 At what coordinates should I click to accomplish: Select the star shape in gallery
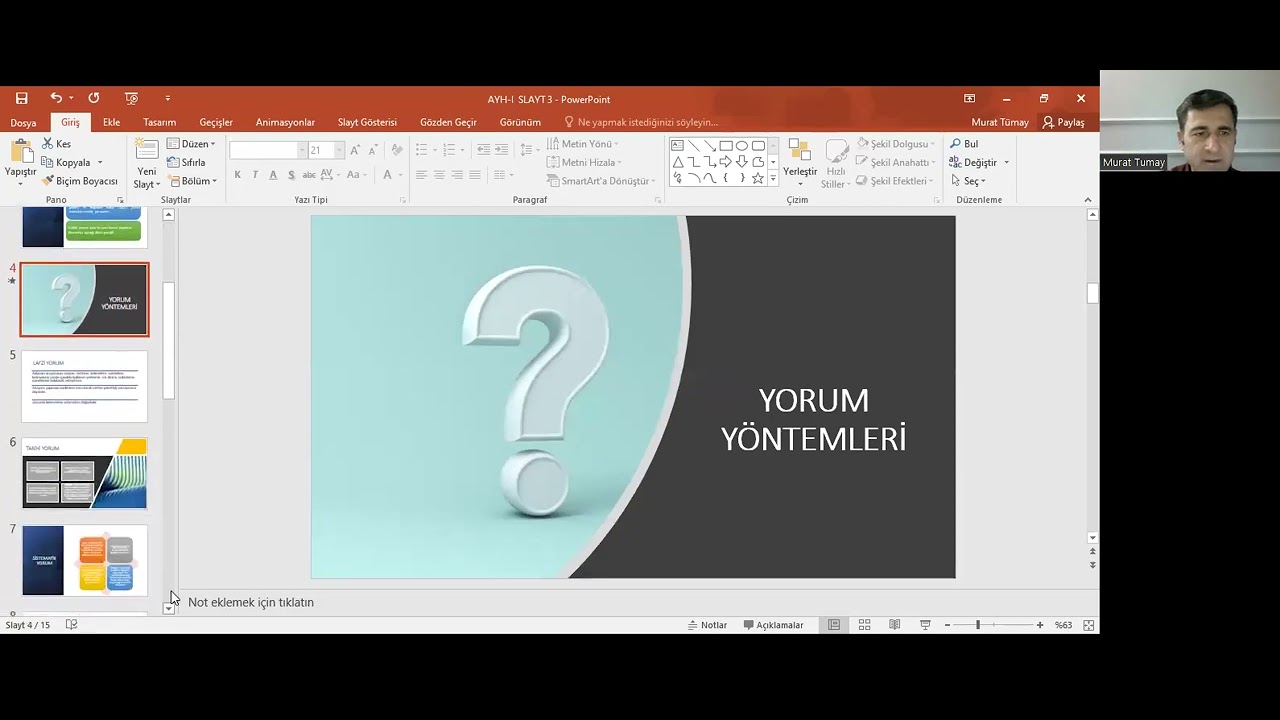point(758,178)
